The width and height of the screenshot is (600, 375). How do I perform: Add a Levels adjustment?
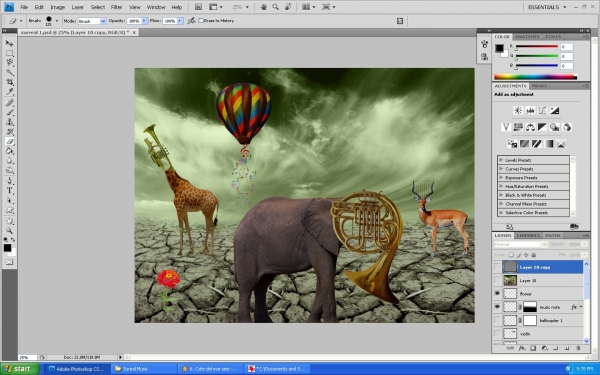[x=530, y=111]
